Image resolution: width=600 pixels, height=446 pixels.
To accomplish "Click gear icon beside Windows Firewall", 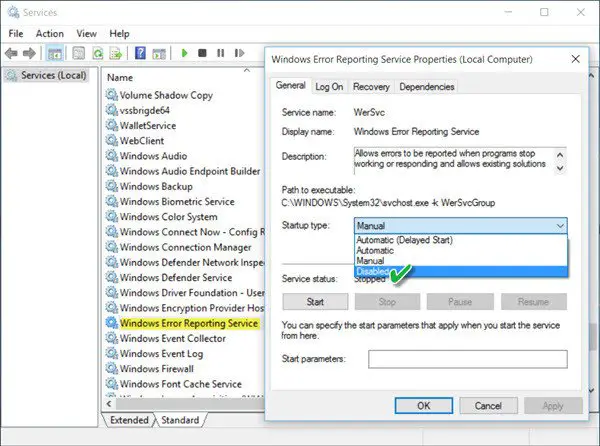I will click(111, 368).
